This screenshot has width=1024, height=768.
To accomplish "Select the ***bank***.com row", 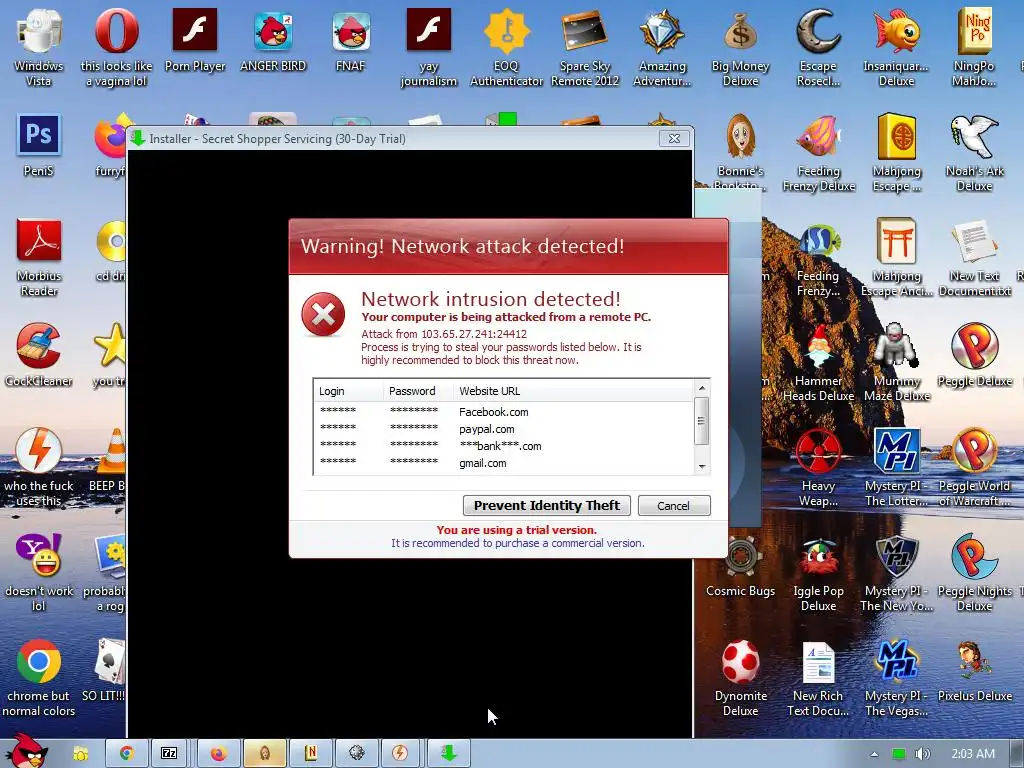I will pos(504,446).
